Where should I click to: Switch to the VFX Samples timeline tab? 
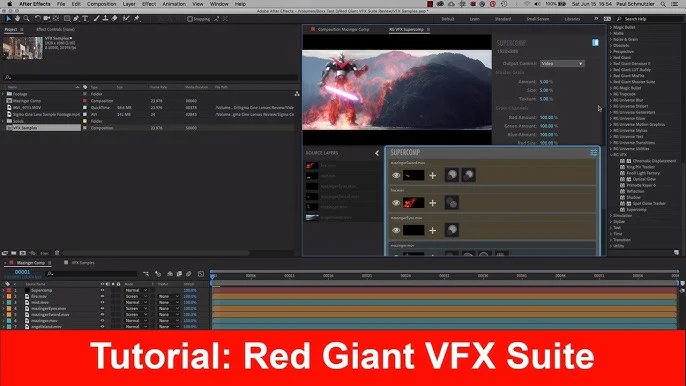coord(83,263)
